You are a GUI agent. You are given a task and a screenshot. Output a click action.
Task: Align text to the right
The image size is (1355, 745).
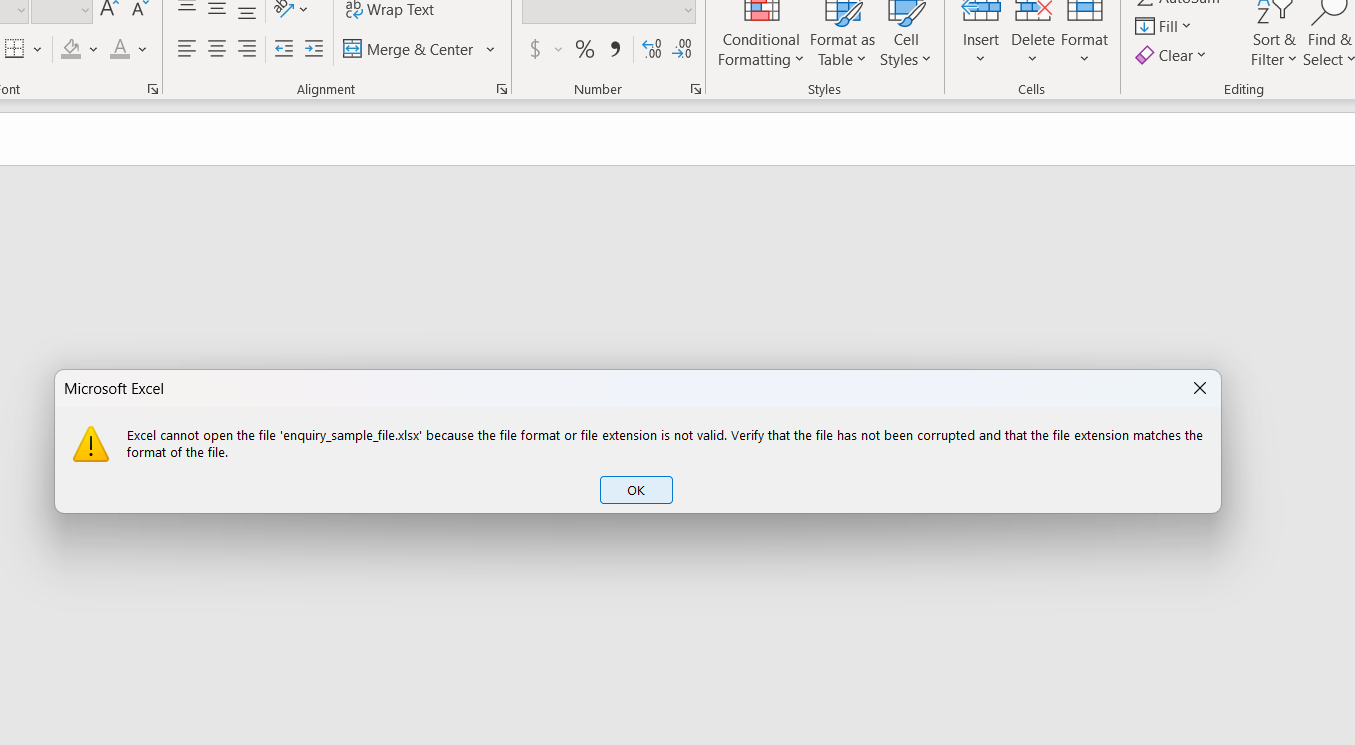click(247, 49)
